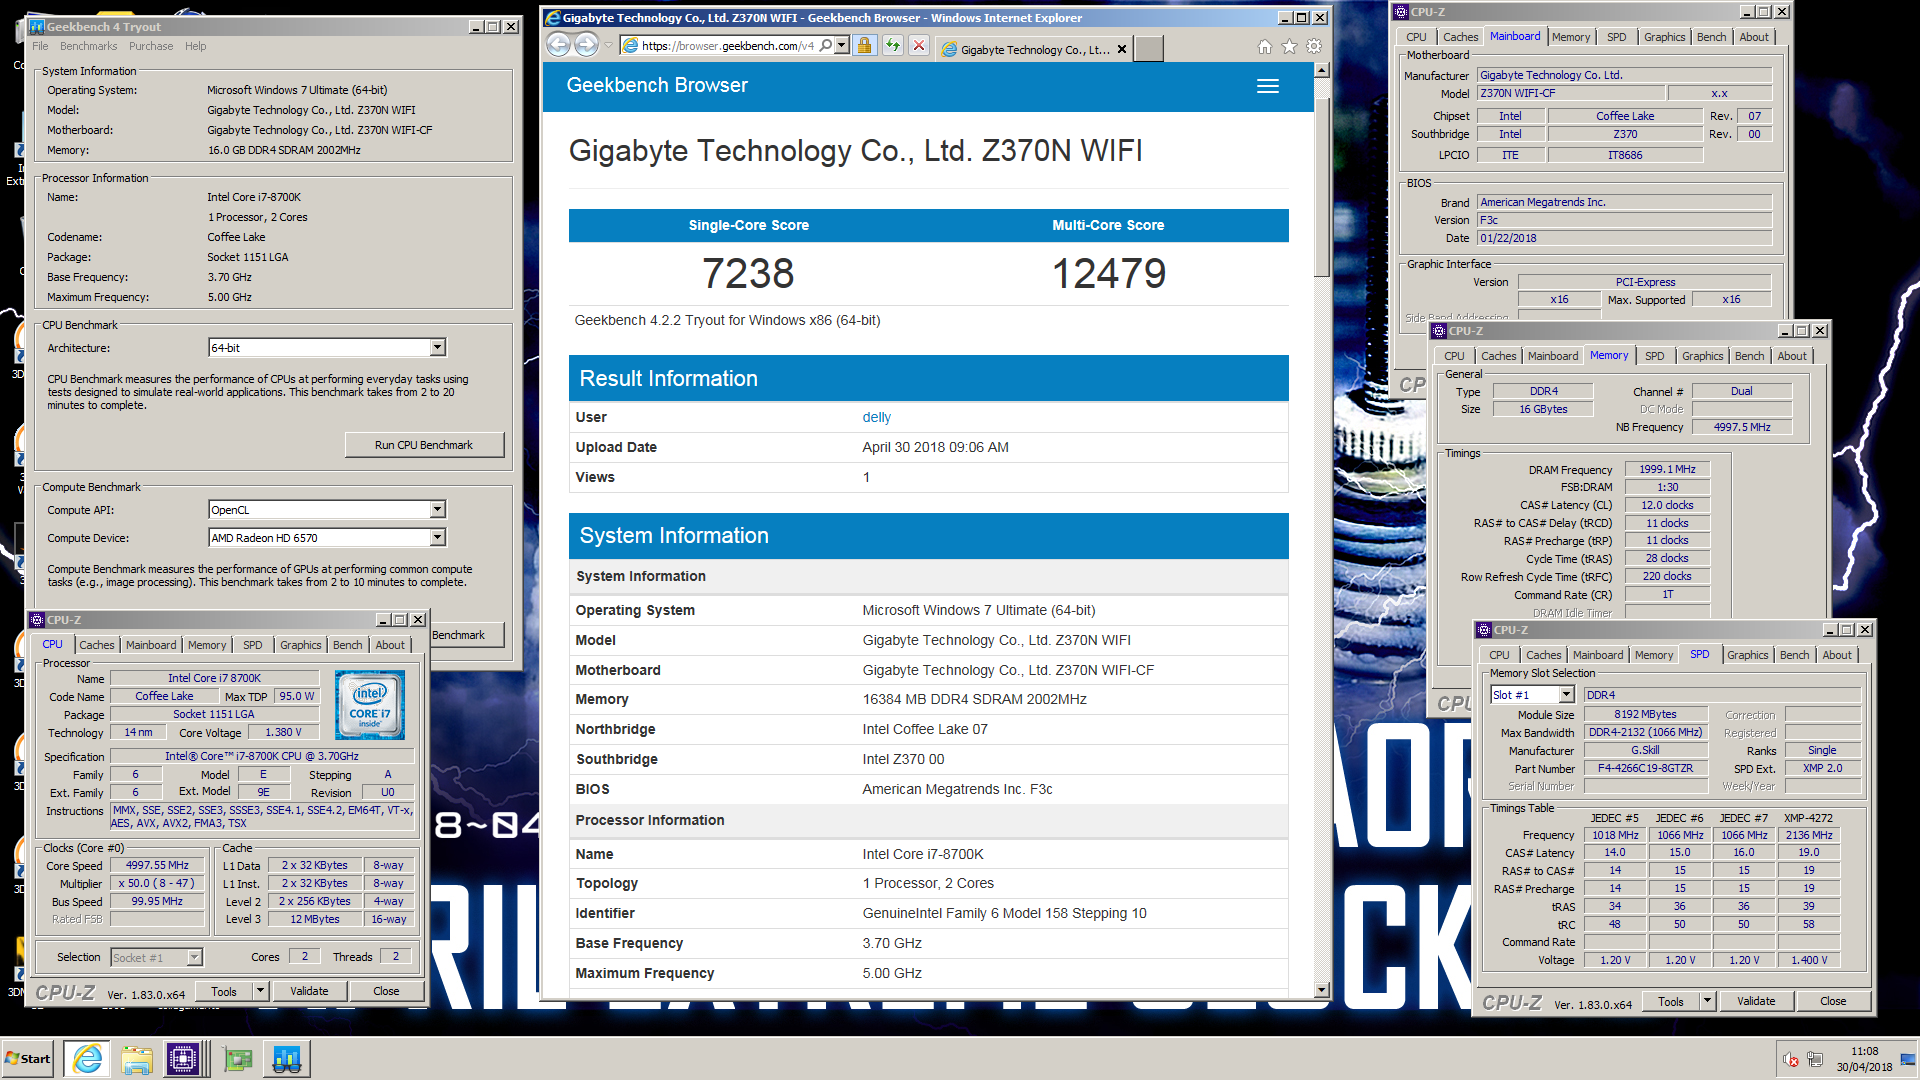Image resolution: width=1920 pixels, height=1080 pixels.
Task: Click the taskbar clock showing 11:08
Action: tap(1864, 1059)
